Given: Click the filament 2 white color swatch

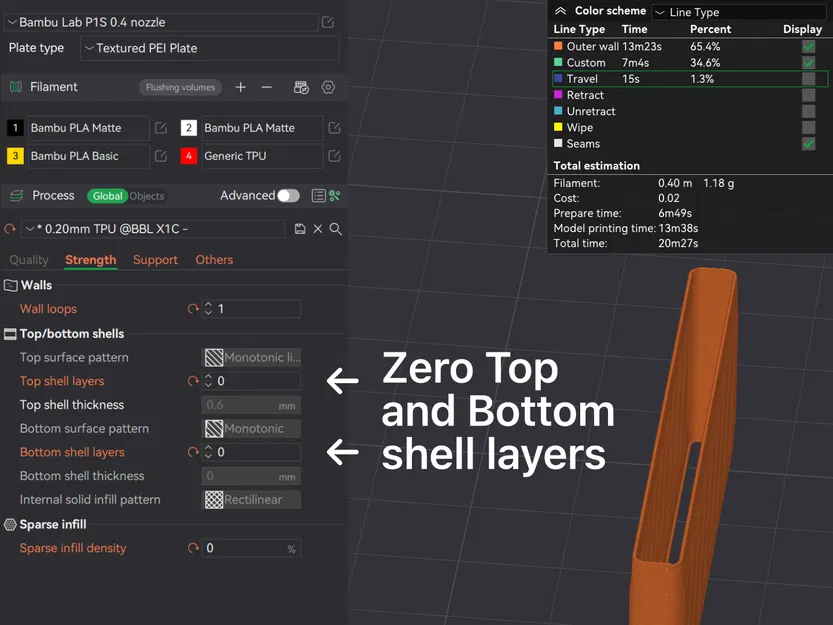Looking at the screenshot, I should [x=189, y=128].
